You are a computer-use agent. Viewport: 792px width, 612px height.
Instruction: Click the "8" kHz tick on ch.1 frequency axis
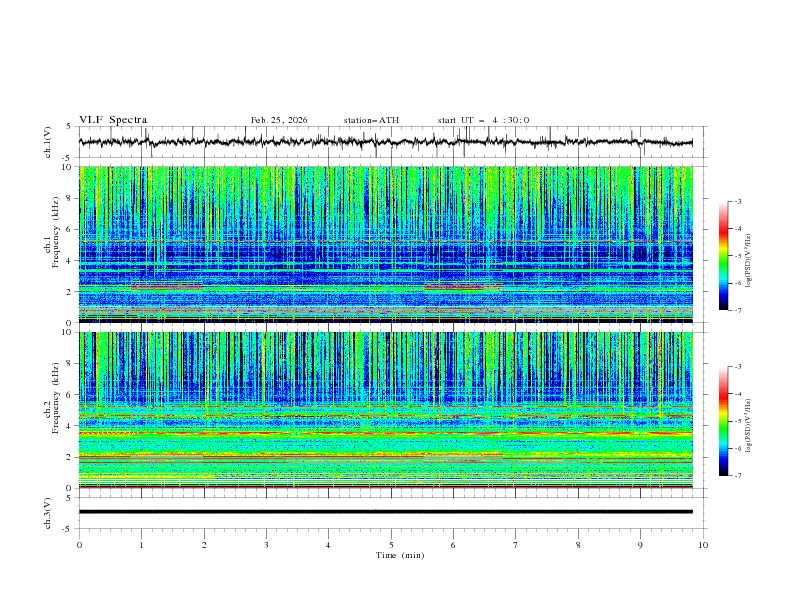(71, 198)
